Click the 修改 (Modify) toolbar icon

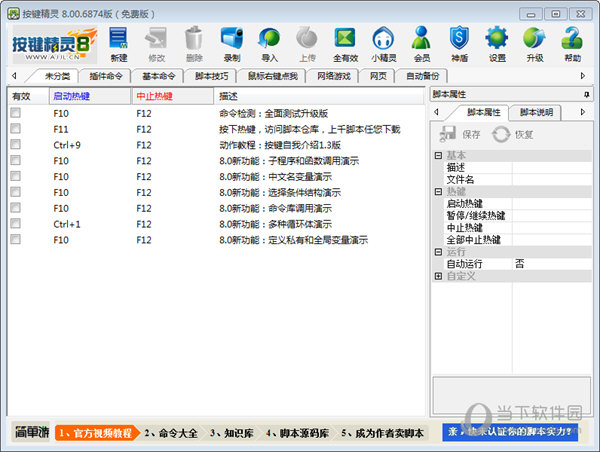pos(156,44)
